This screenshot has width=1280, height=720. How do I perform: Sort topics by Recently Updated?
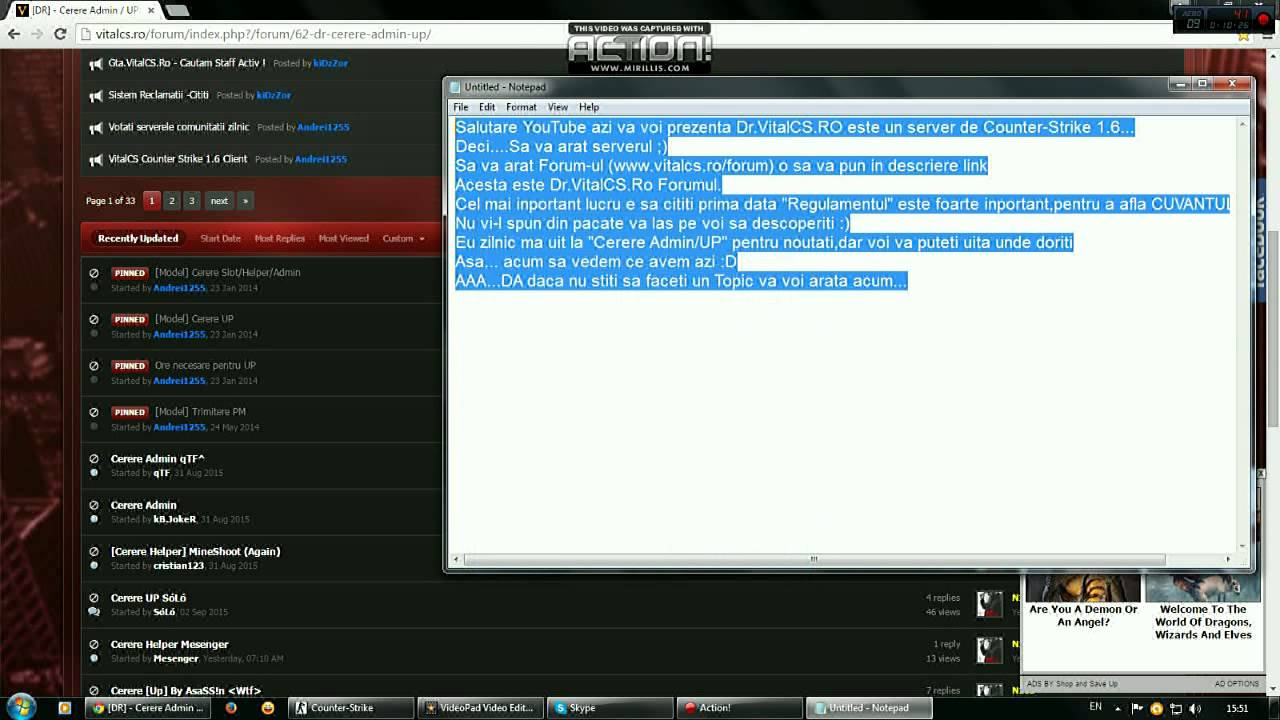[x=138, y=238]
